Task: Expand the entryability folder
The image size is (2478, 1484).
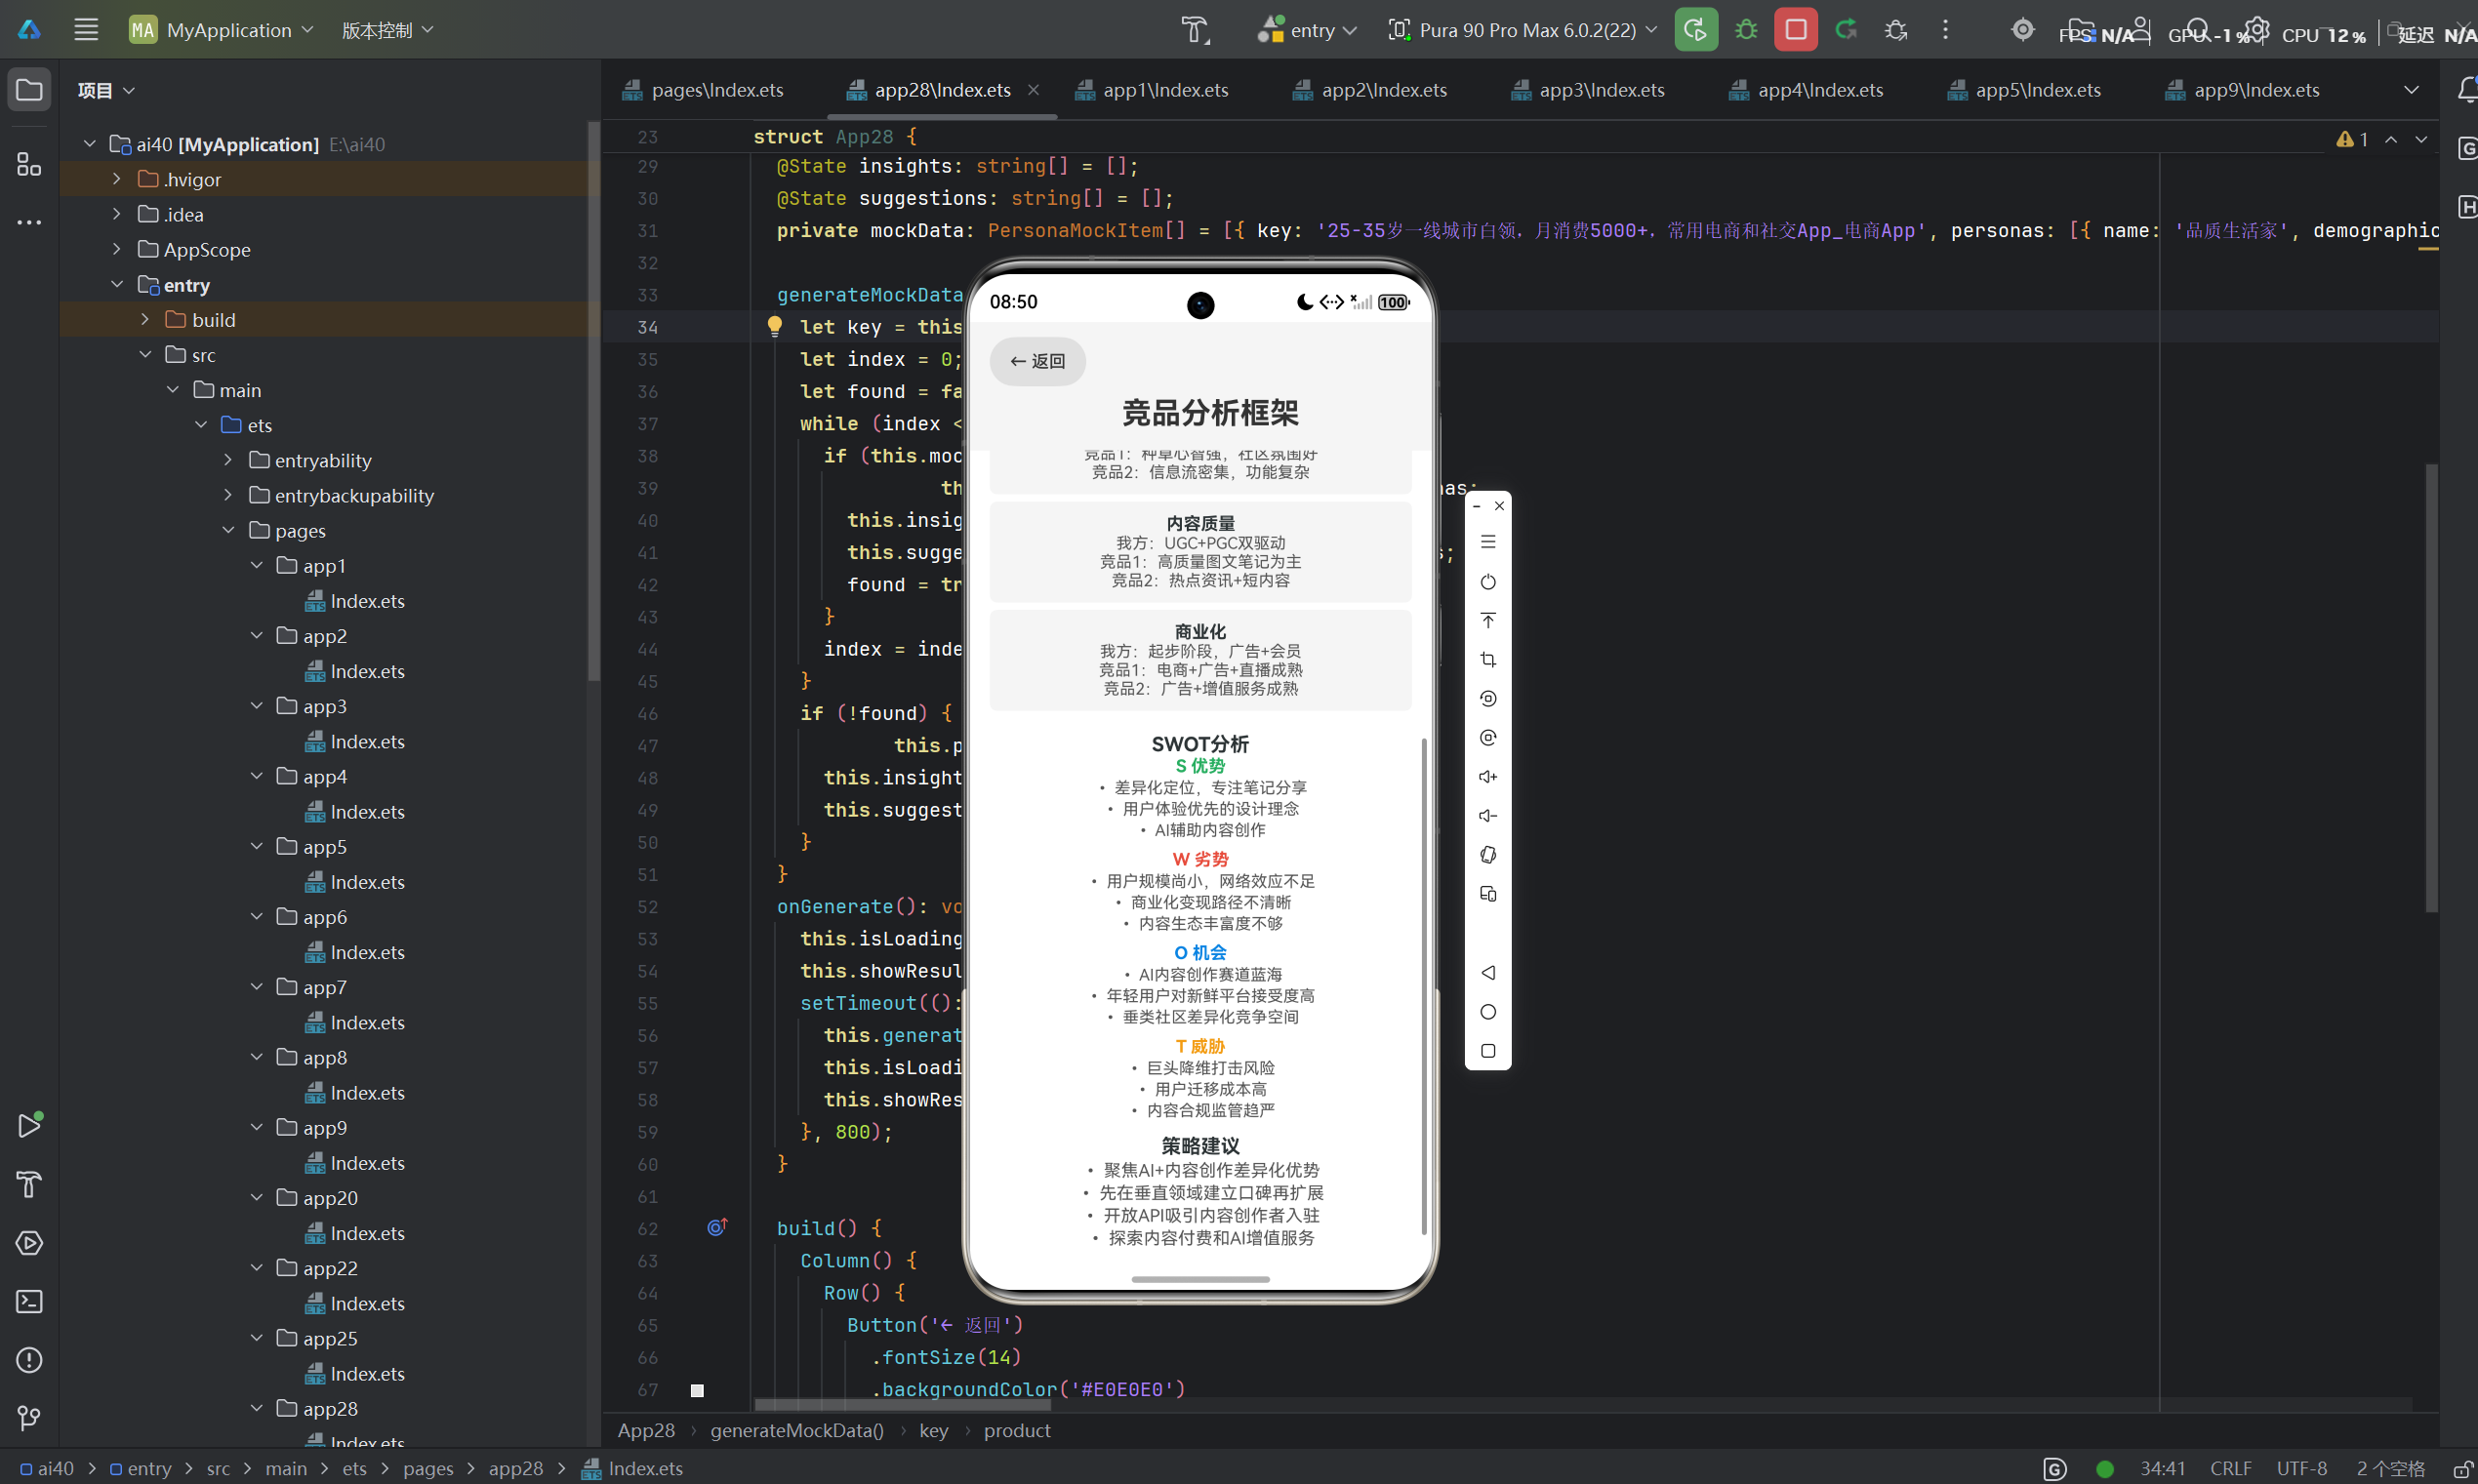Action: (x=229, y=460)
